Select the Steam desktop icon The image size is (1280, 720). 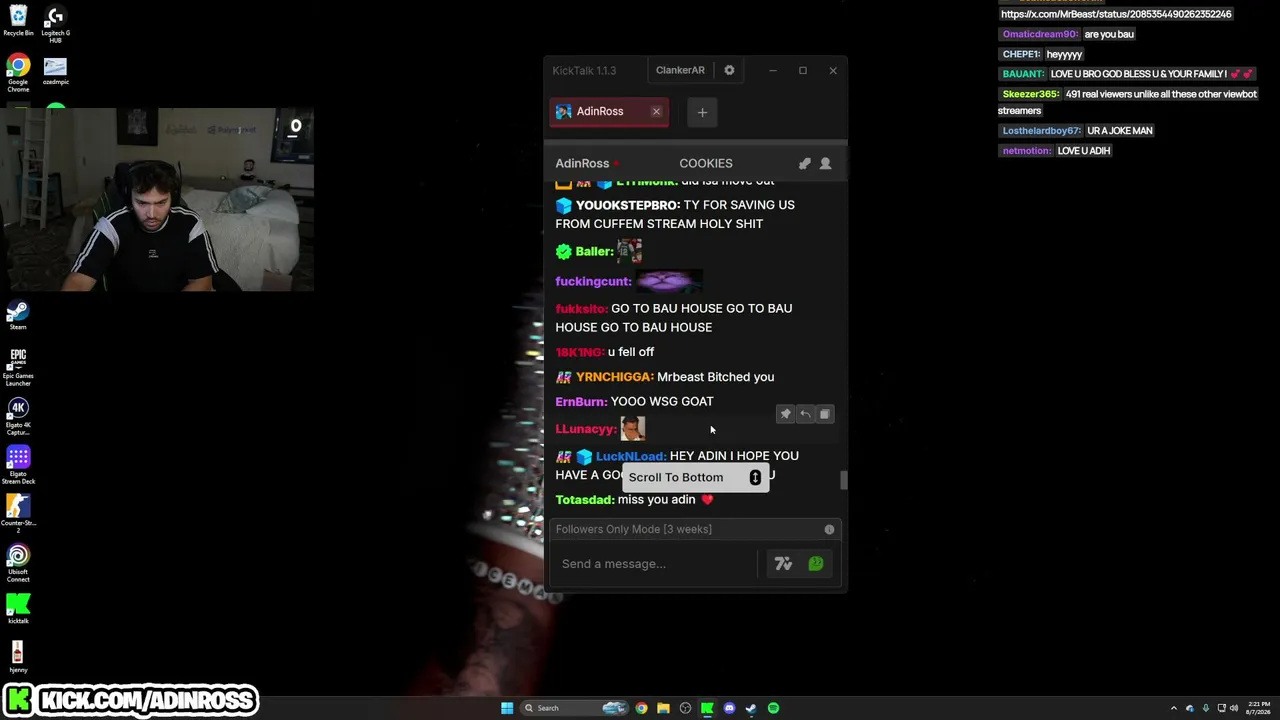coord(18,317)
